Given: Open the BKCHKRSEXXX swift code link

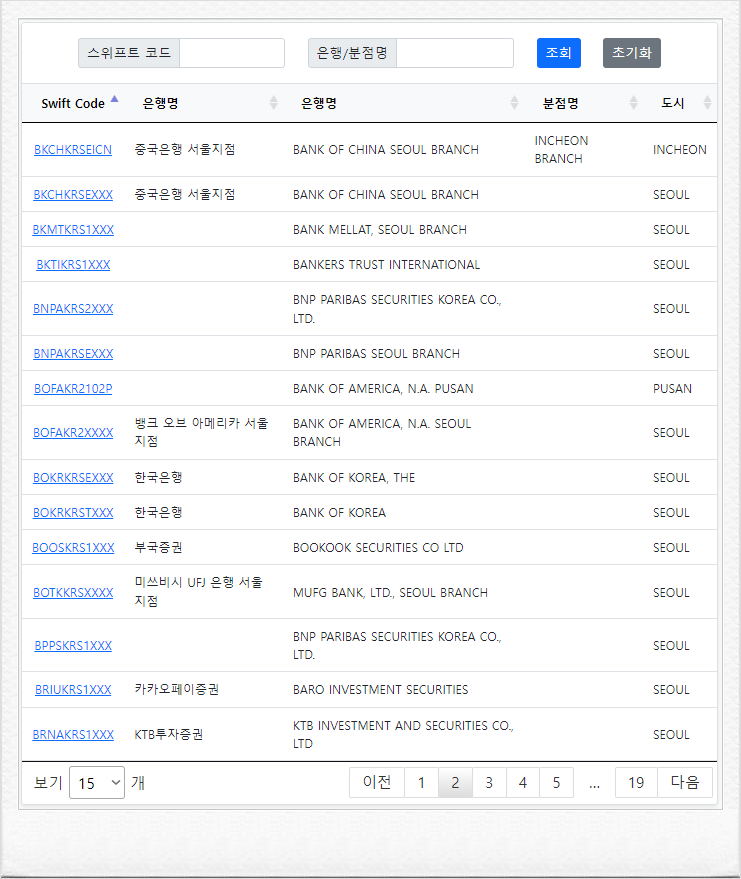Looking at the screenshot, I should [73, 195].
